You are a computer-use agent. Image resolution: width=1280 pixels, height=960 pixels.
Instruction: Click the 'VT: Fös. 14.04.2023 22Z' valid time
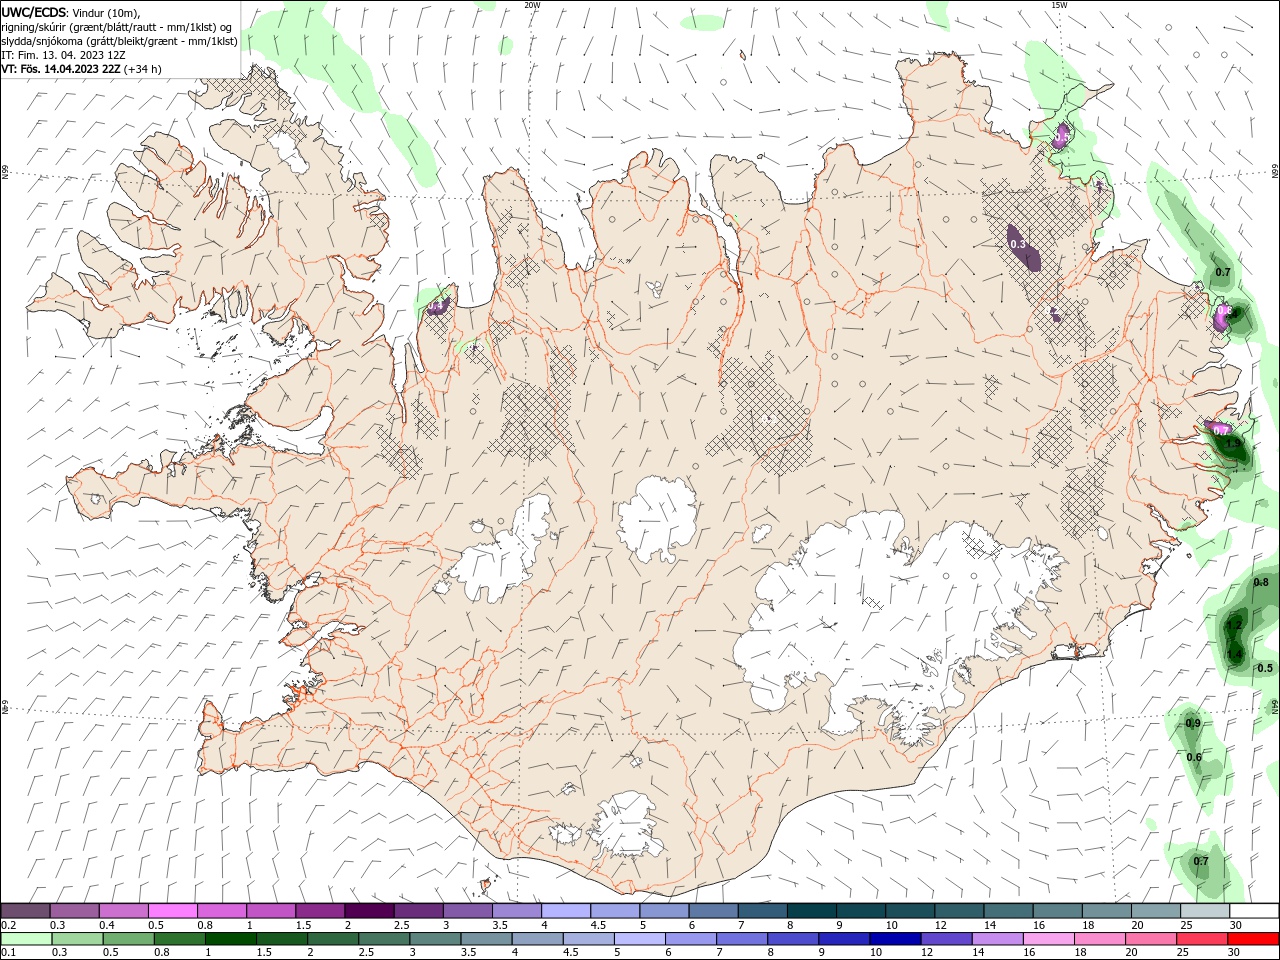pos(61,69)
